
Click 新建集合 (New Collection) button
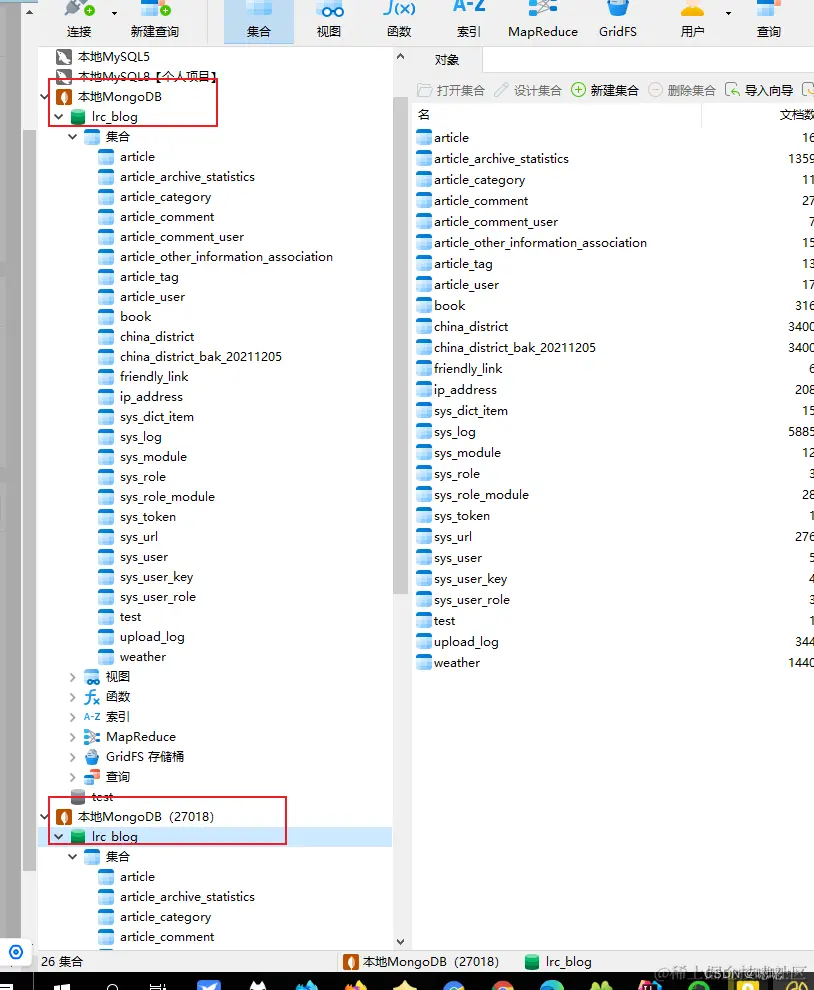click(x=605, y=90)
